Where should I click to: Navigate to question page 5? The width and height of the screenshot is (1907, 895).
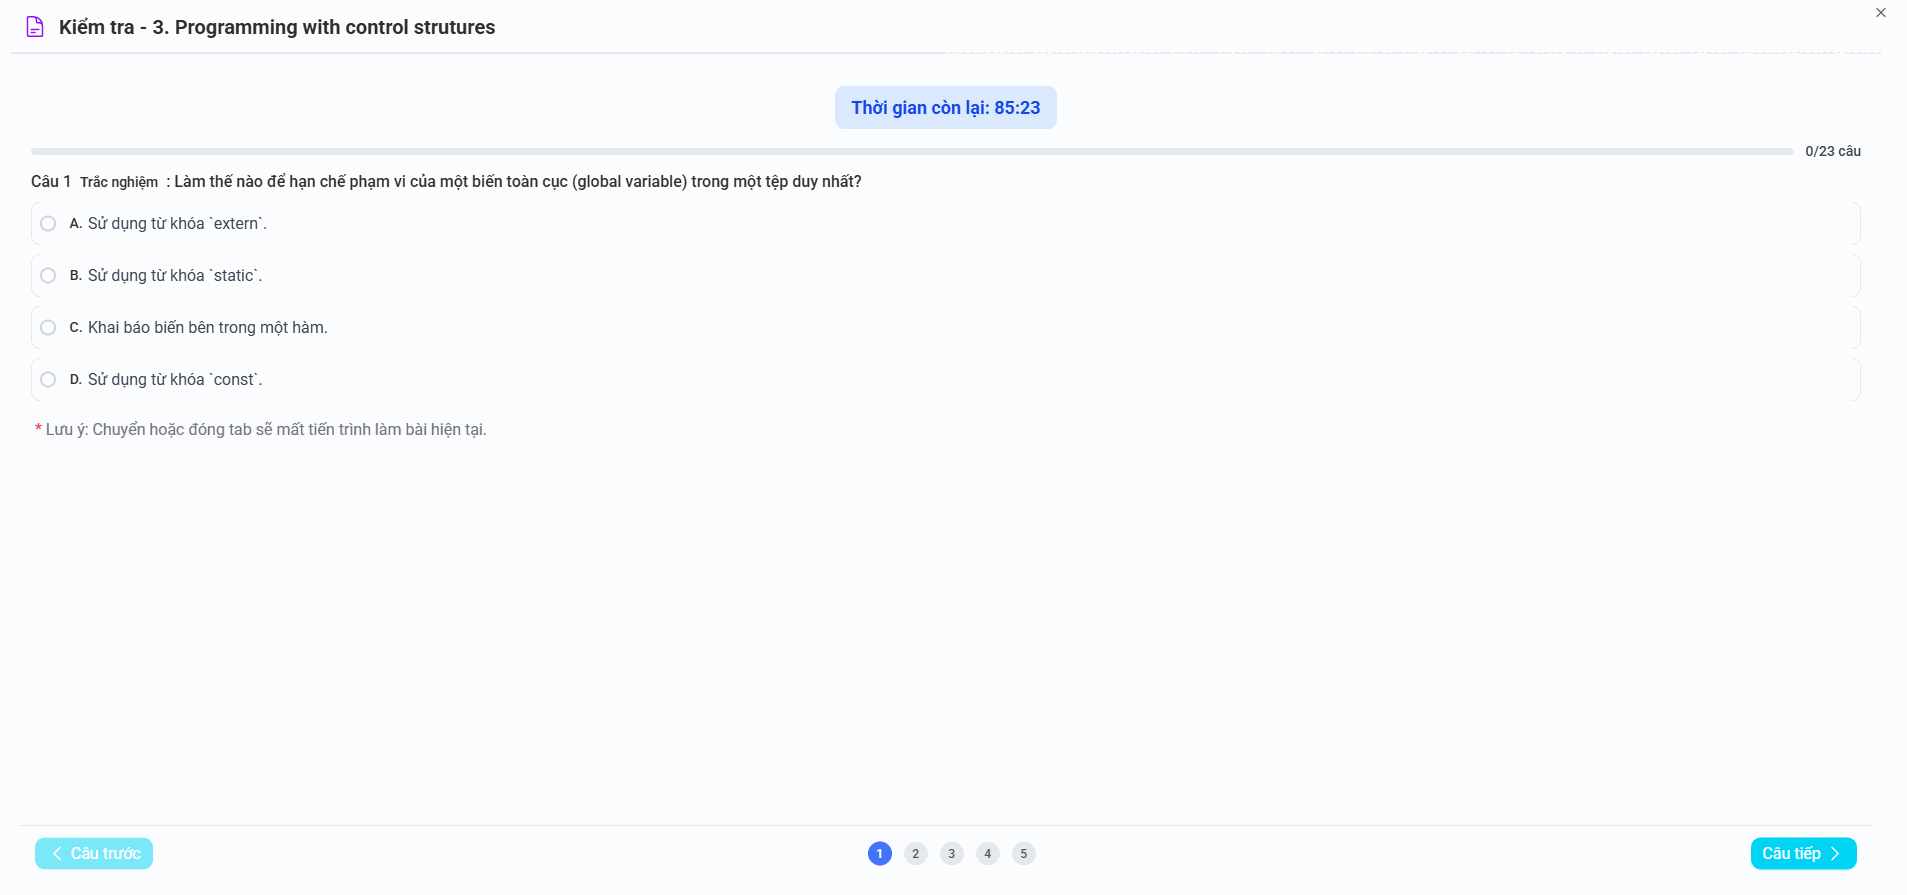1023,854
